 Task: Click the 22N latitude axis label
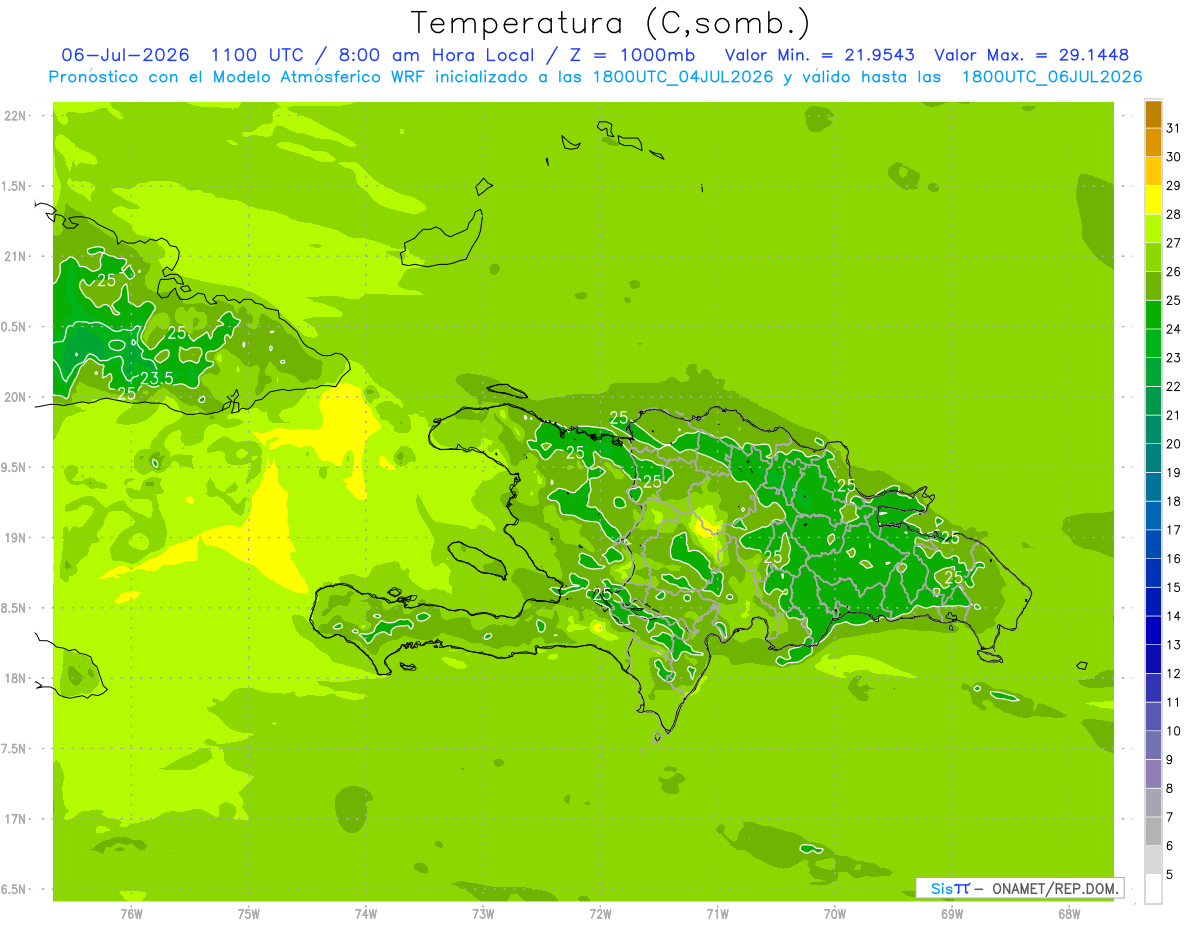point(17,116)
